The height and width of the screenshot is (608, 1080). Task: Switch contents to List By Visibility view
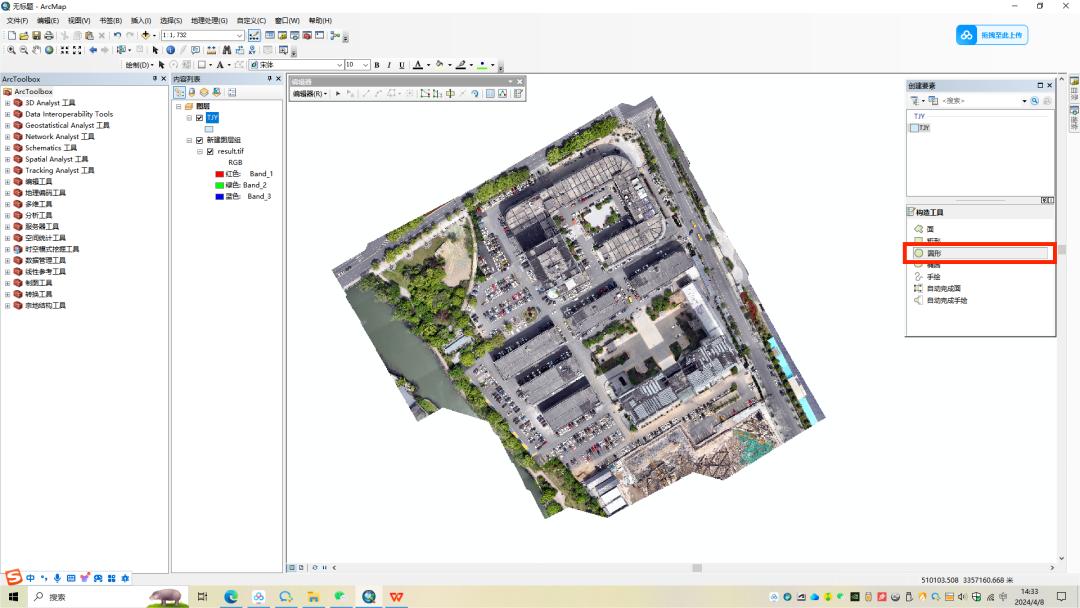[x=205, y=92]
